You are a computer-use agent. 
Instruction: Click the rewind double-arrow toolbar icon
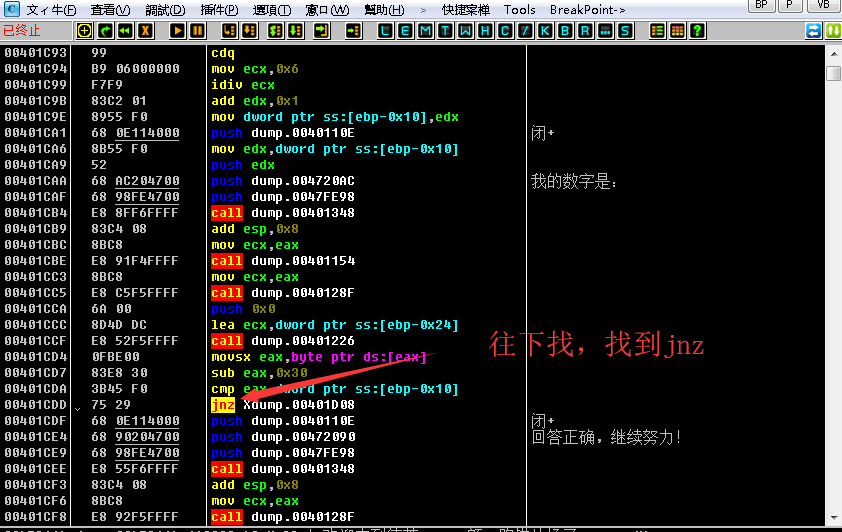point(125,31)
